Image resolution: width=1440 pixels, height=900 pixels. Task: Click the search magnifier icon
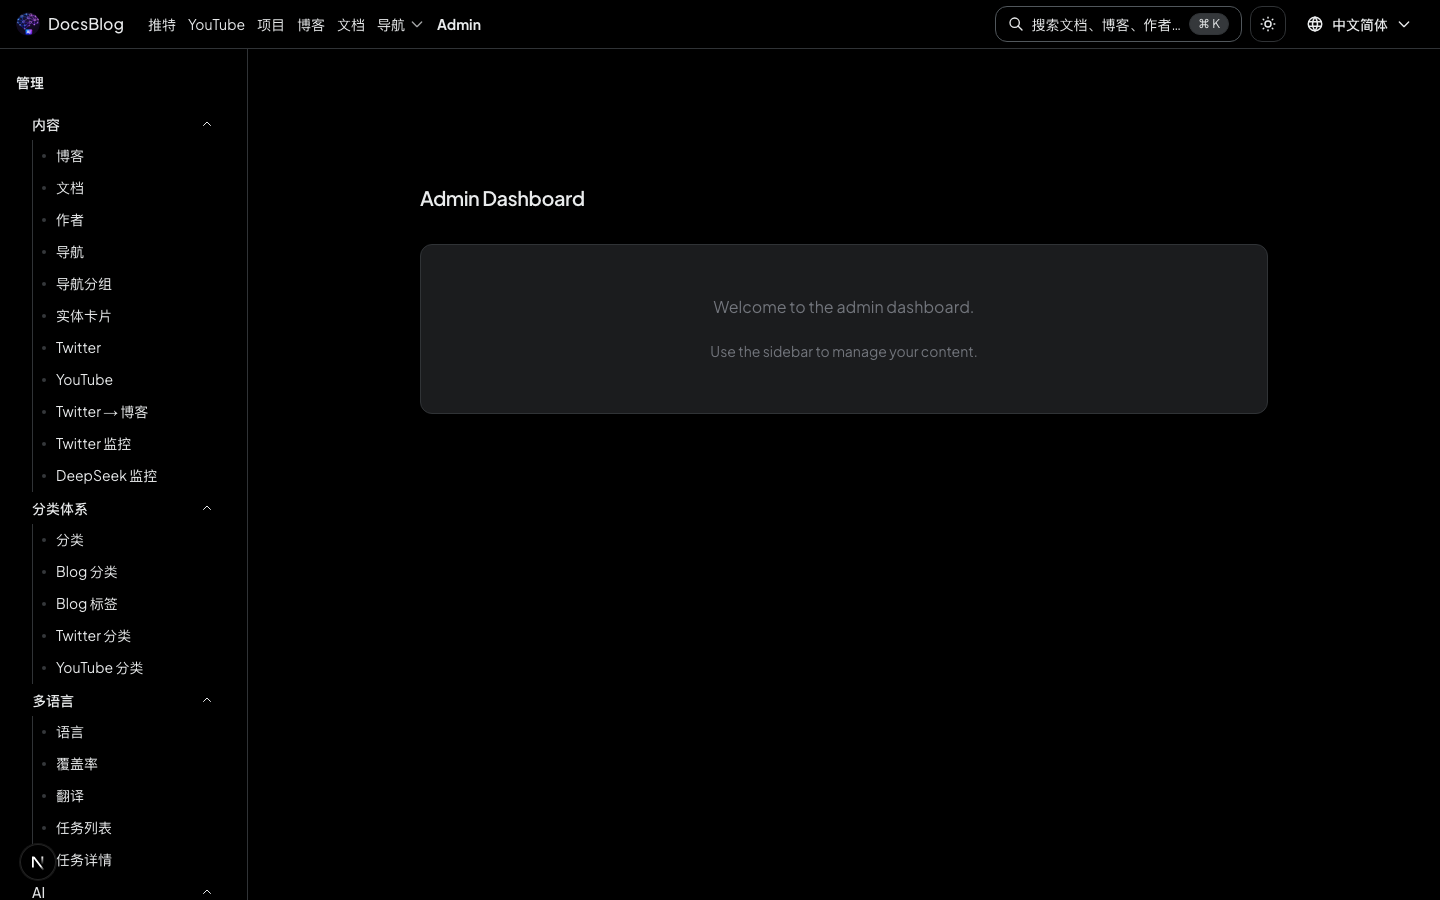coord(1016,24)
